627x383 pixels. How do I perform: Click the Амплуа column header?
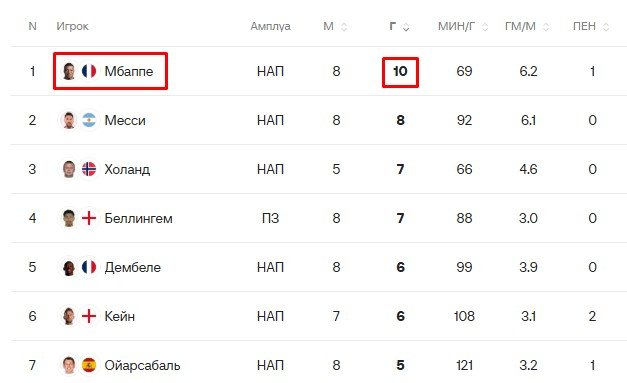[270, 26]
